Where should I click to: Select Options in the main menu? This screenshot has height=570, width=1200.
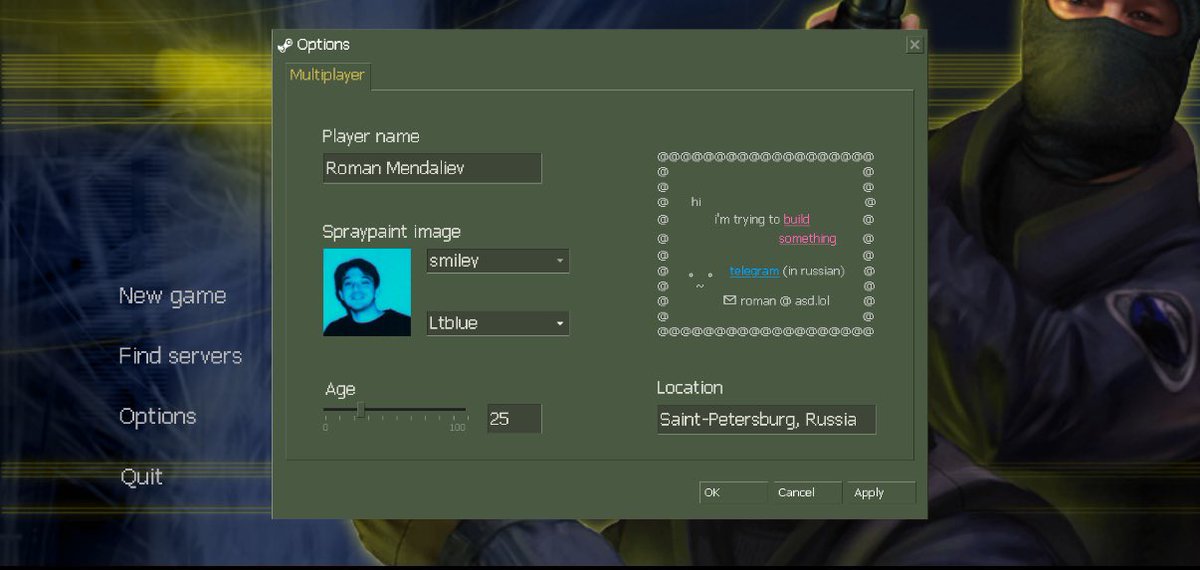[x=157, y=417]
